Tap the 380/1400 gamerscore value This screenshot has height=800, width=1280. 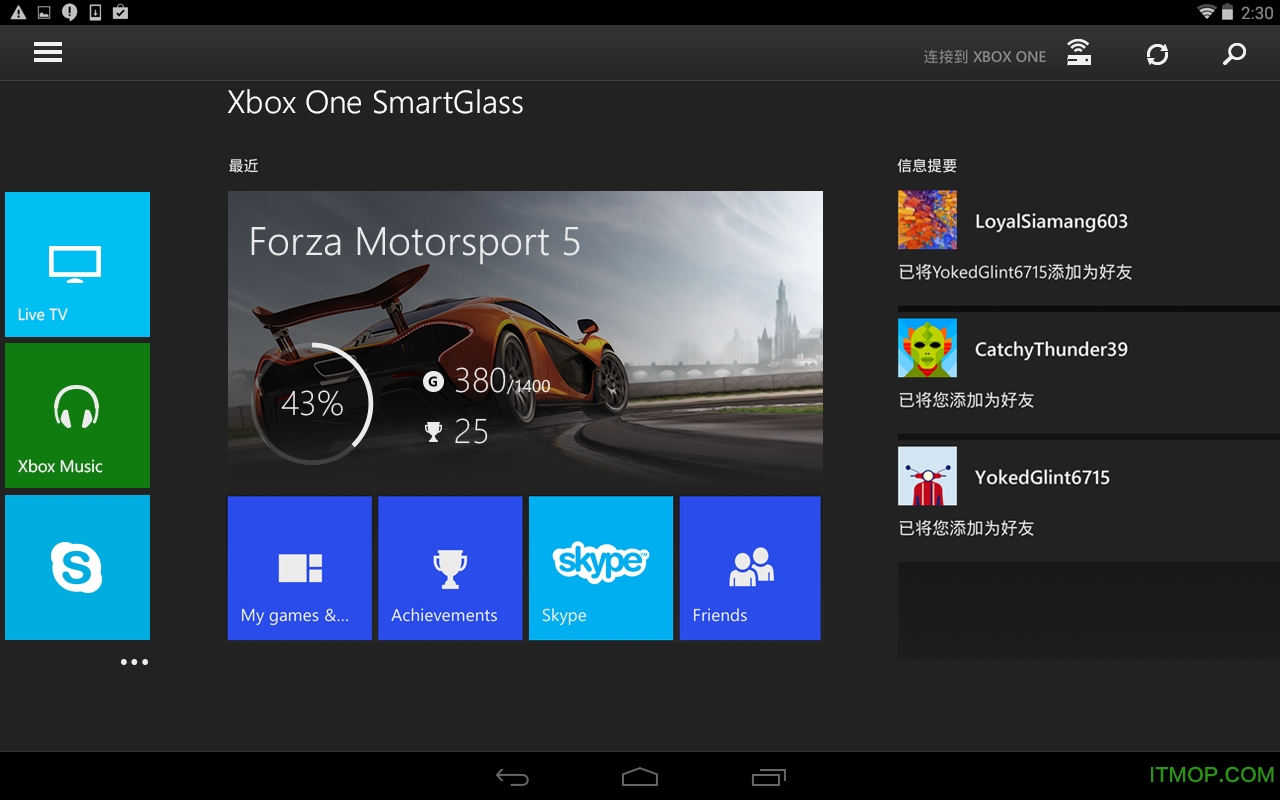pos(502,381)
